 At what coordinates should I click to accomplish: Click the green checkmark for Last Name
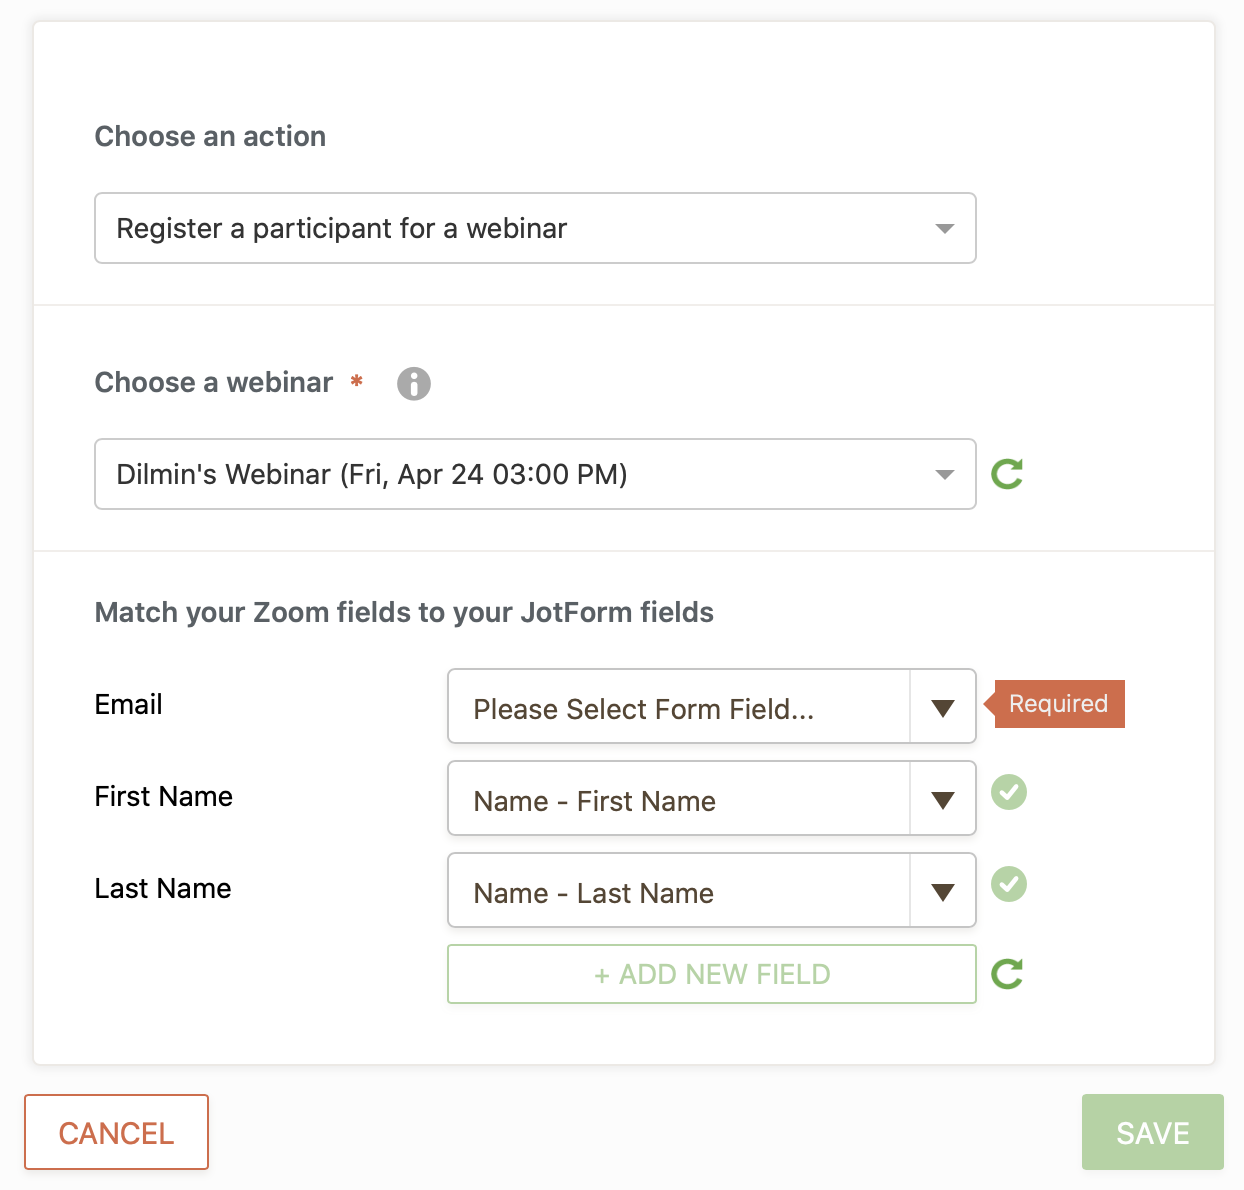tap(1009, 884)
